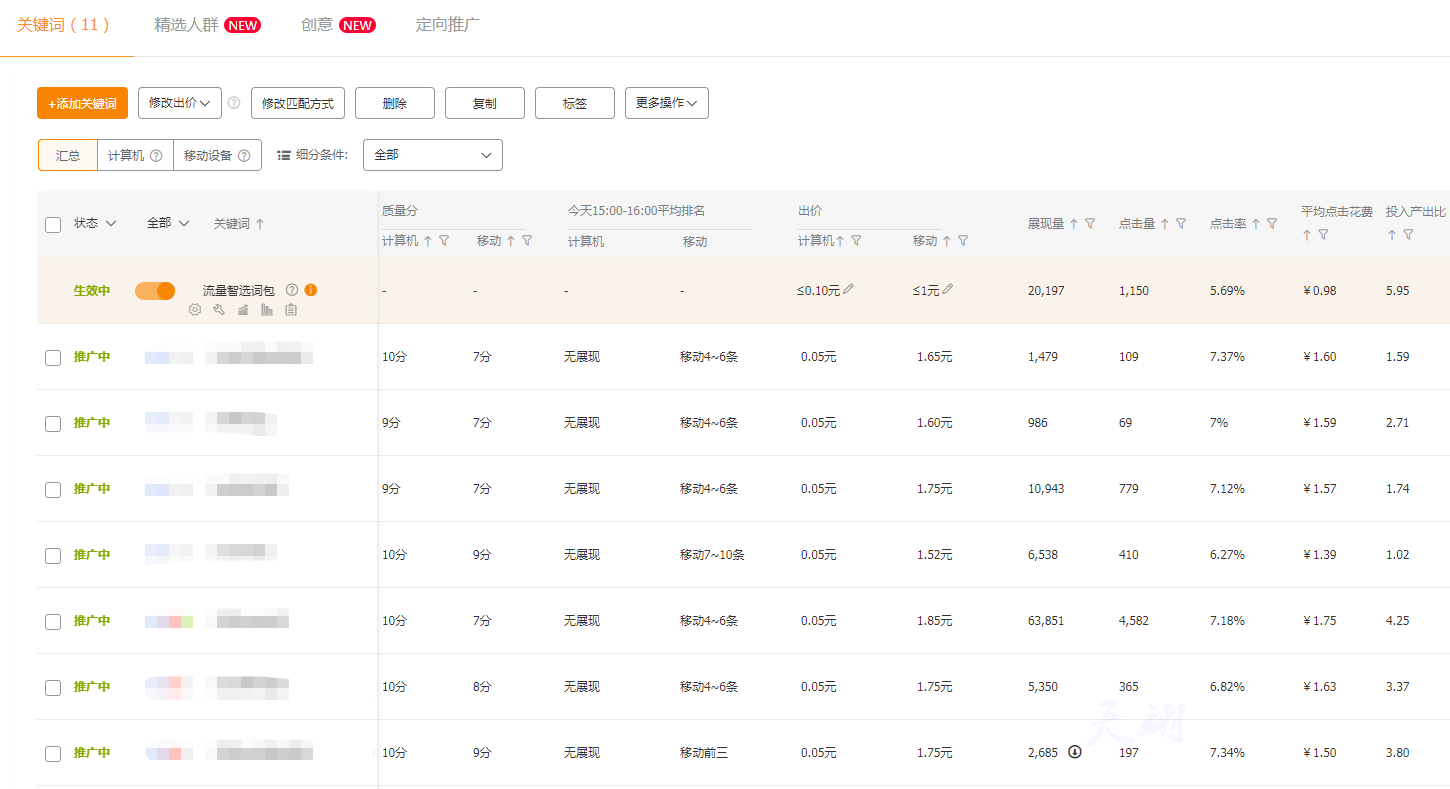Check select-all checkbox in table header
The height and width of the screenshot is (789, 1450).
pos(53,225)
